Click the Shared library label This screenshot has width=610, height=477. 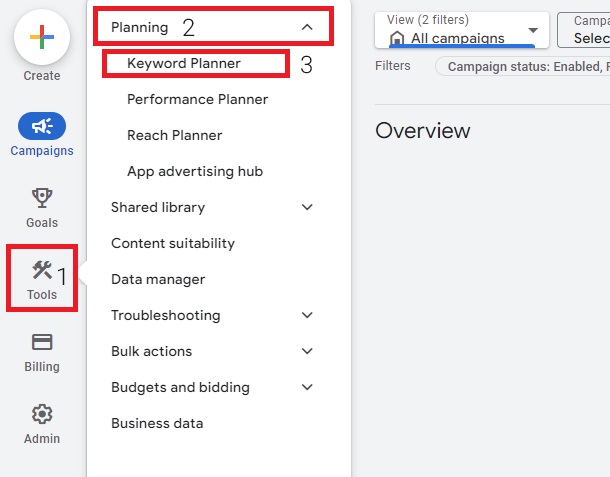(158, 207)
